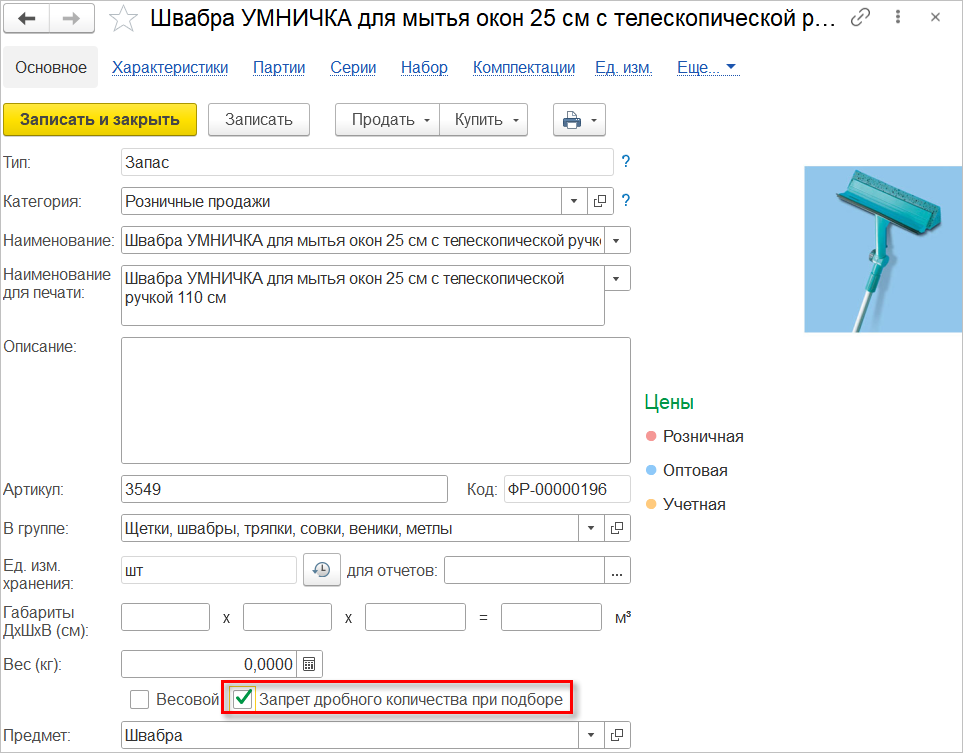The height and width of the screenshot is (753, 963).
Task: Open the Купить dropdown button
Action: pyautogui.click(x=484, y=120)
